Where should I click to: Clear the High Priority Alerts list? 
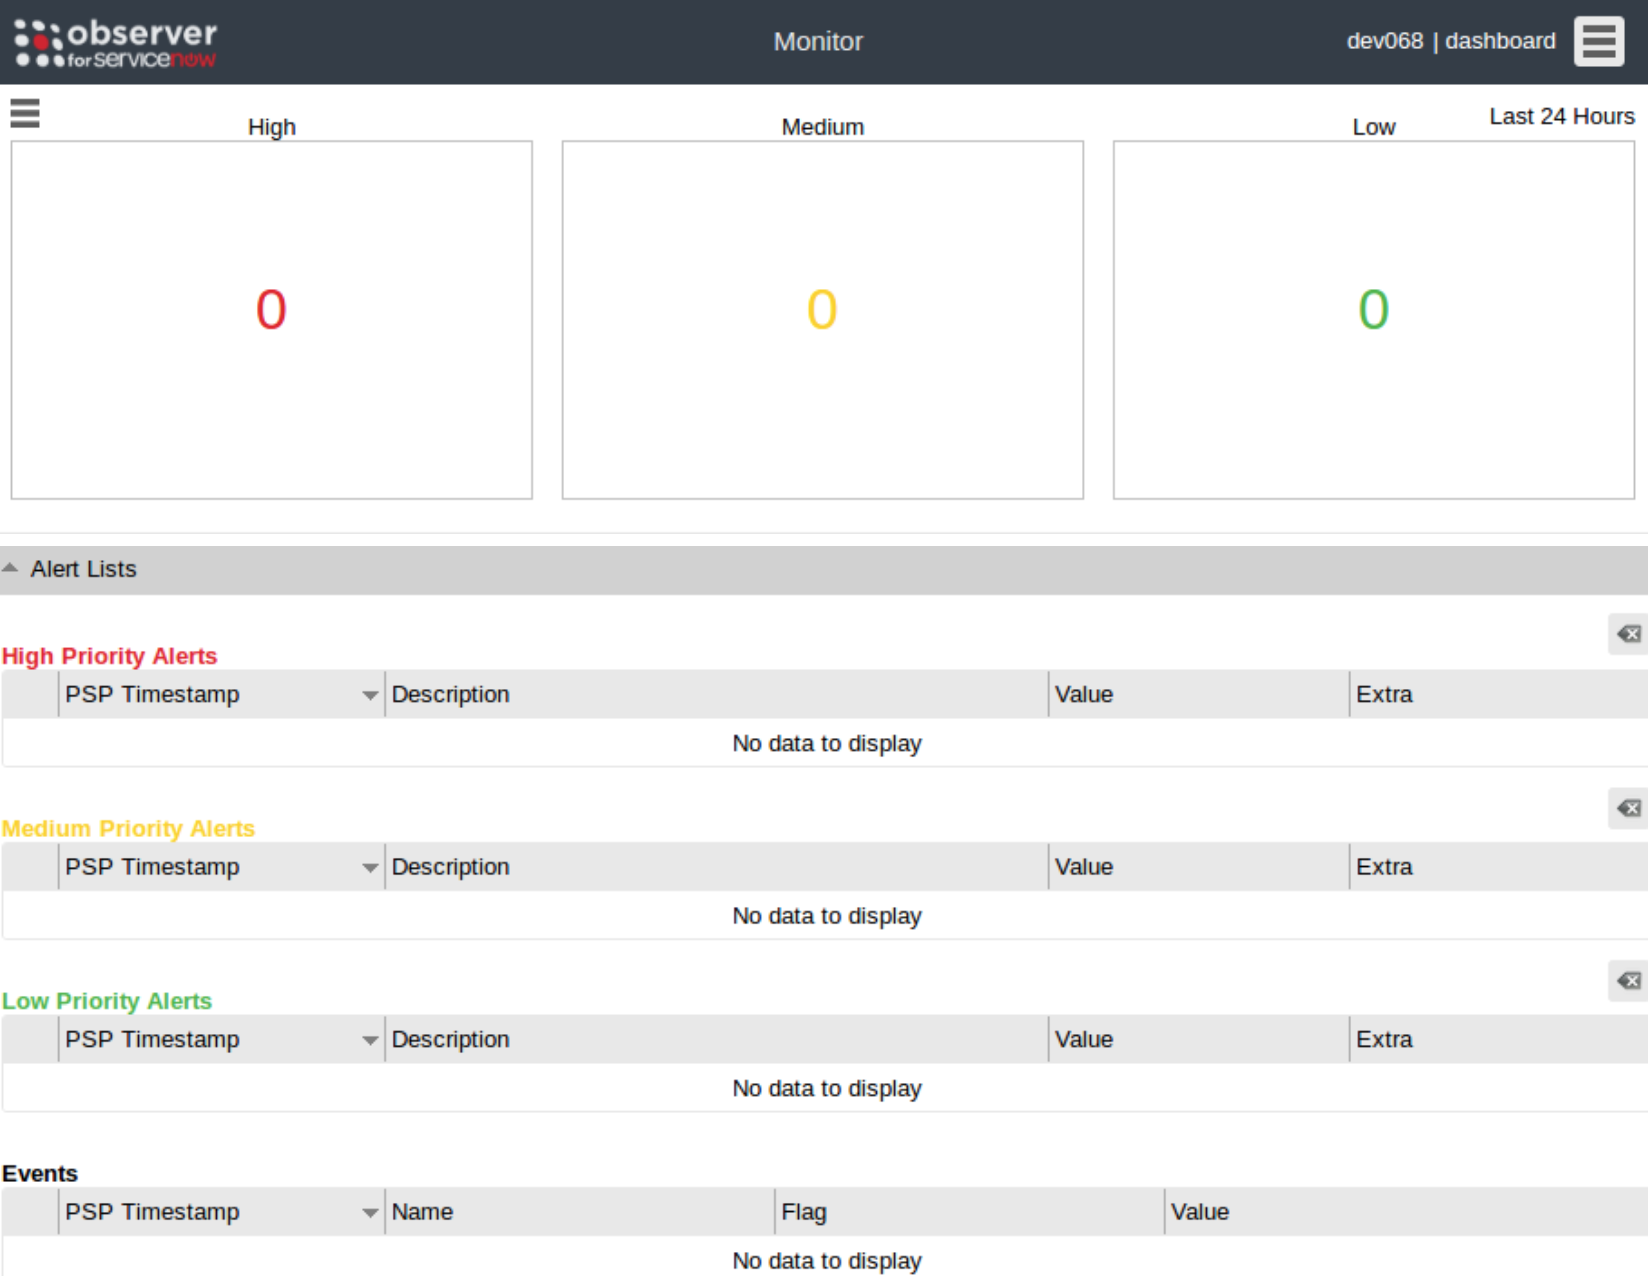point(1627,634)
